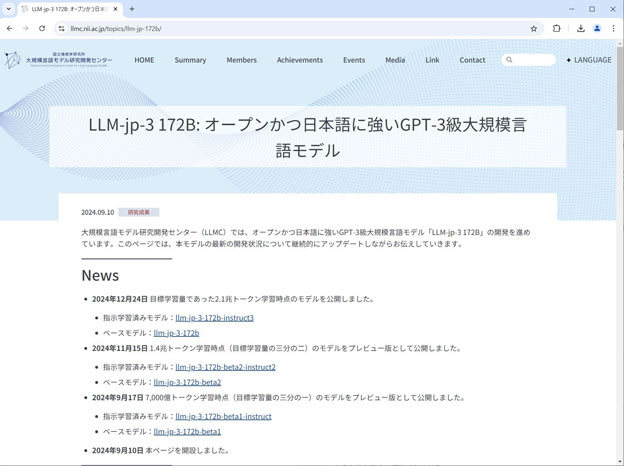The image size is (624, 466).
Task: Open the llm-jp-3-172b base model link
Action: point(176,333)
